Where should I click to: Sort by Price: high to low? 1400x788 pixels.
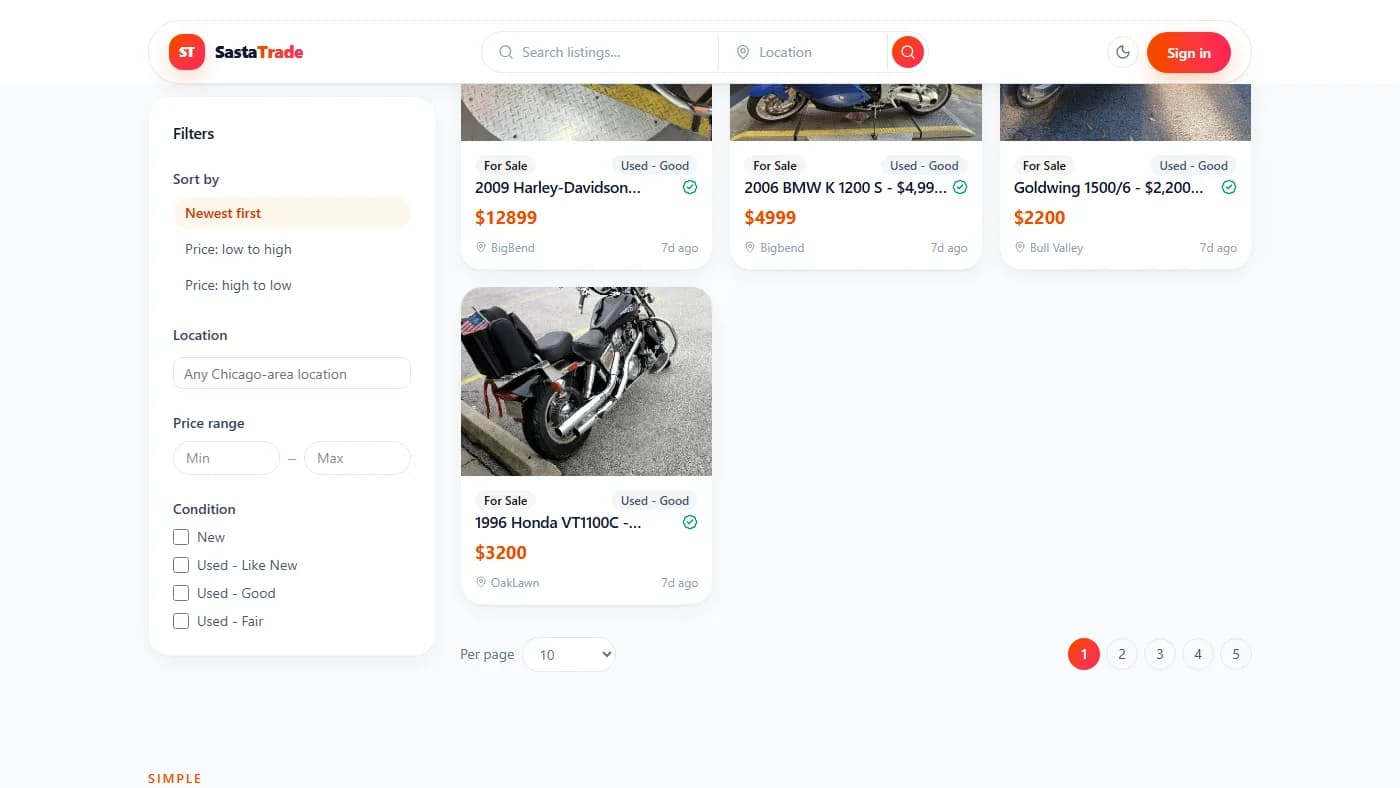coord(292,285)
